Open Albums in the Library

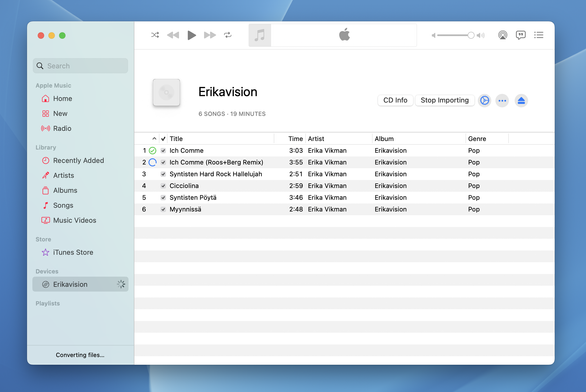click(x=80, y=191)
